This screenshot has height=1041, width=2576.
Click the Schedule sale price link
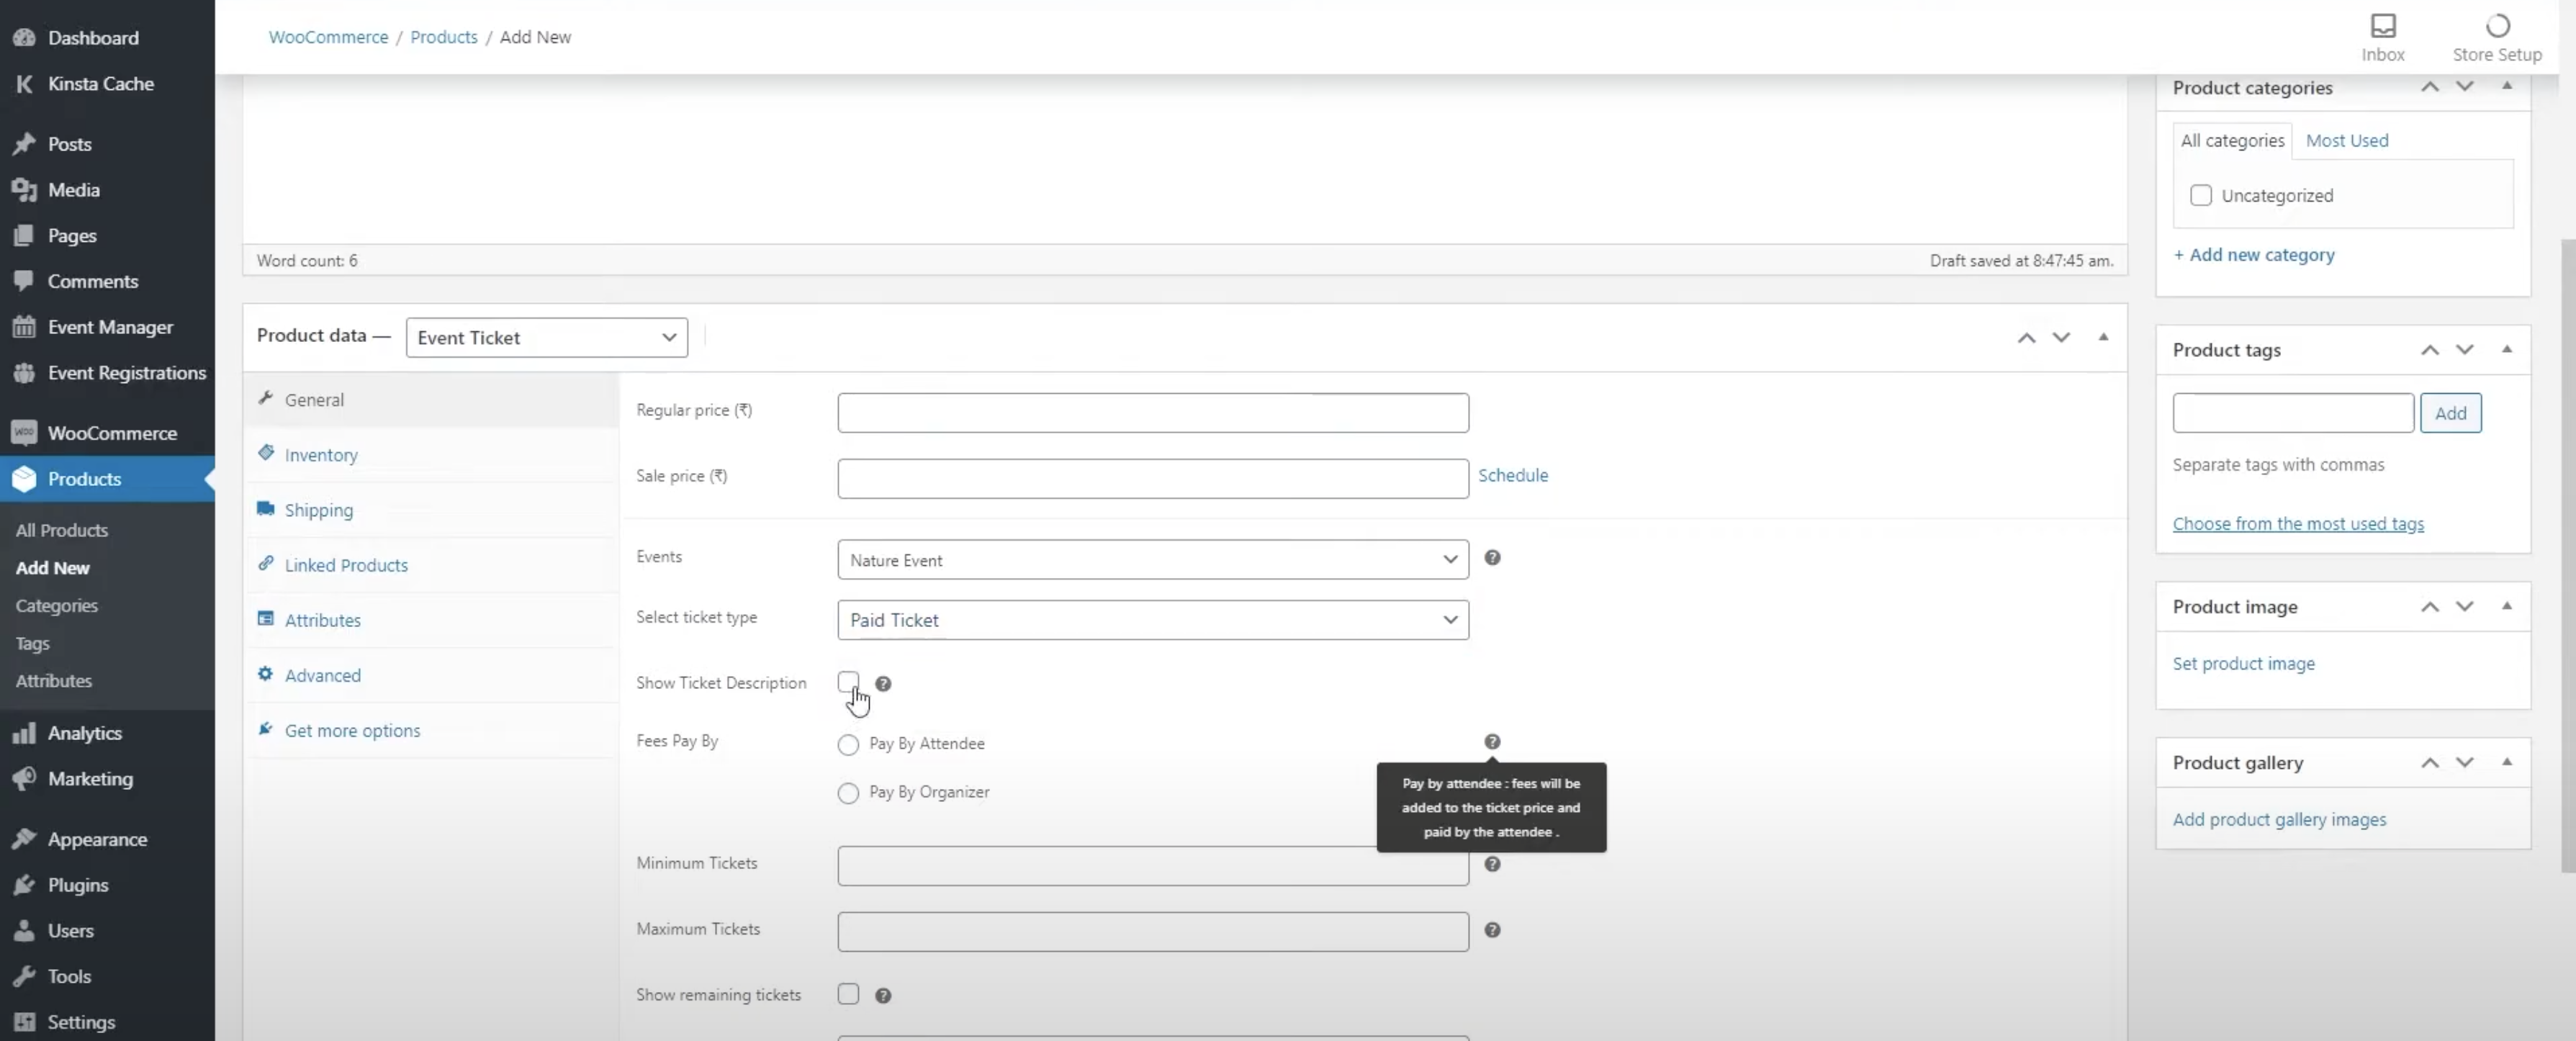click(1512, 476)
